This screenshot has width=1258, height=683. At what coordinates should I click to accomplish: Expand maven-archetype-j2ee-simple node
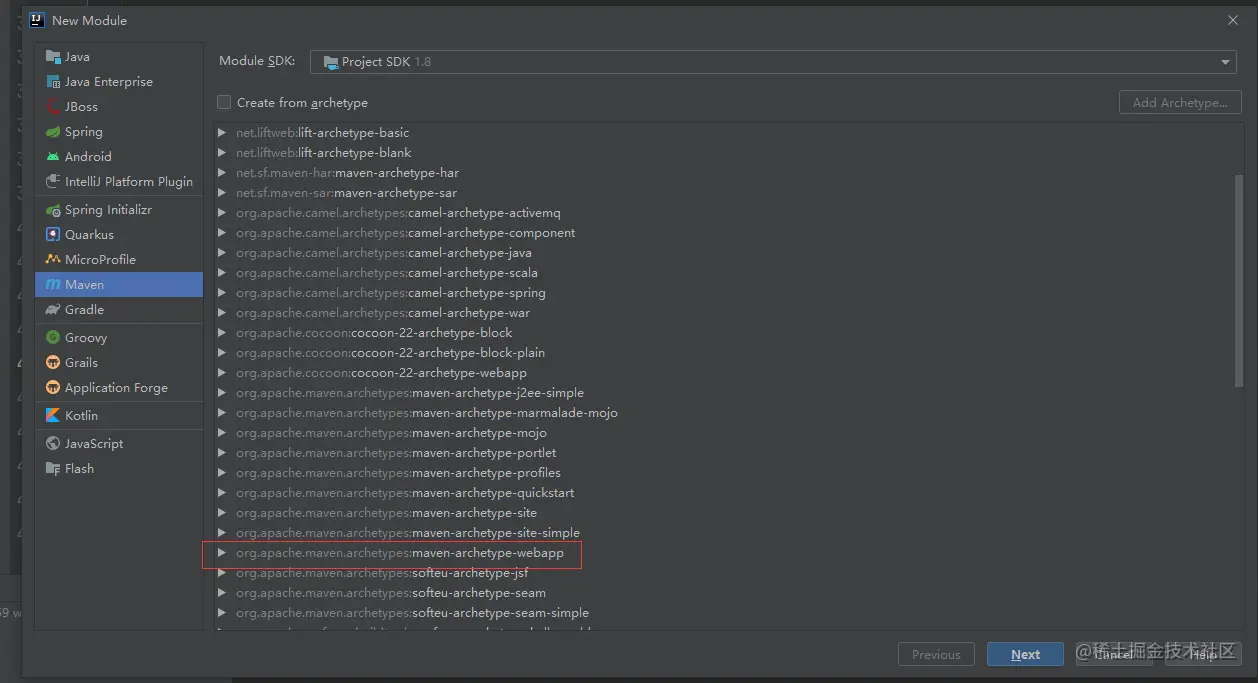(222, 393)
